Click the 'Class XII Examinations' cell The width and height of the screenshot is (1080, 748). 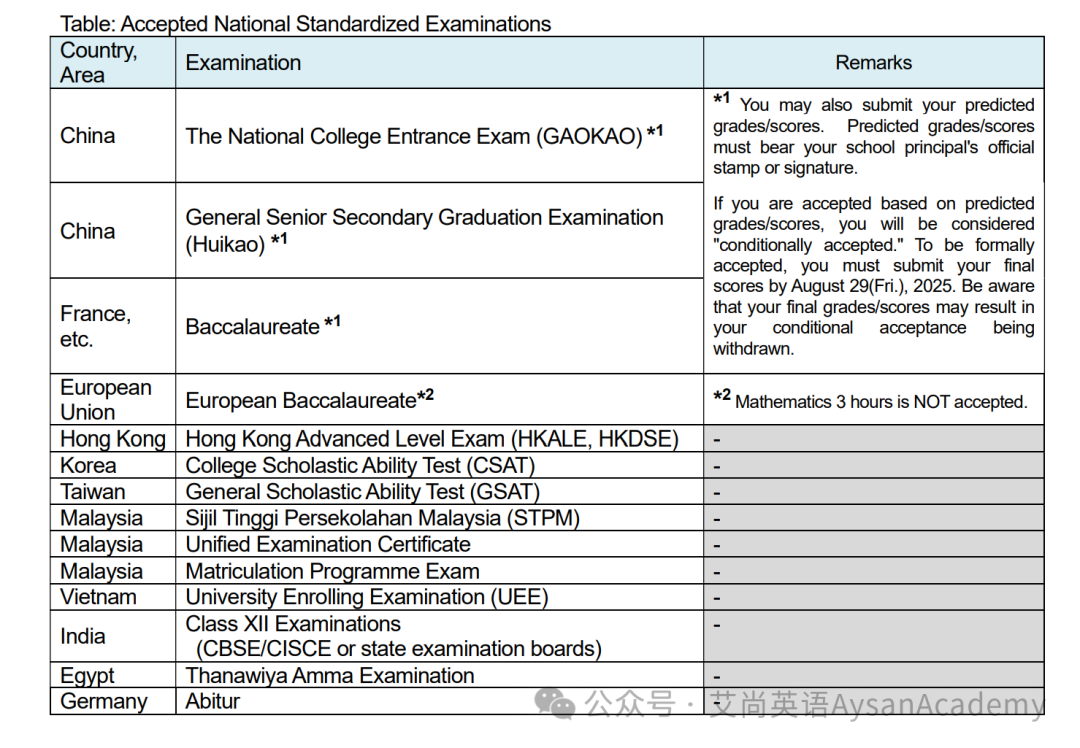coord(439,636)
